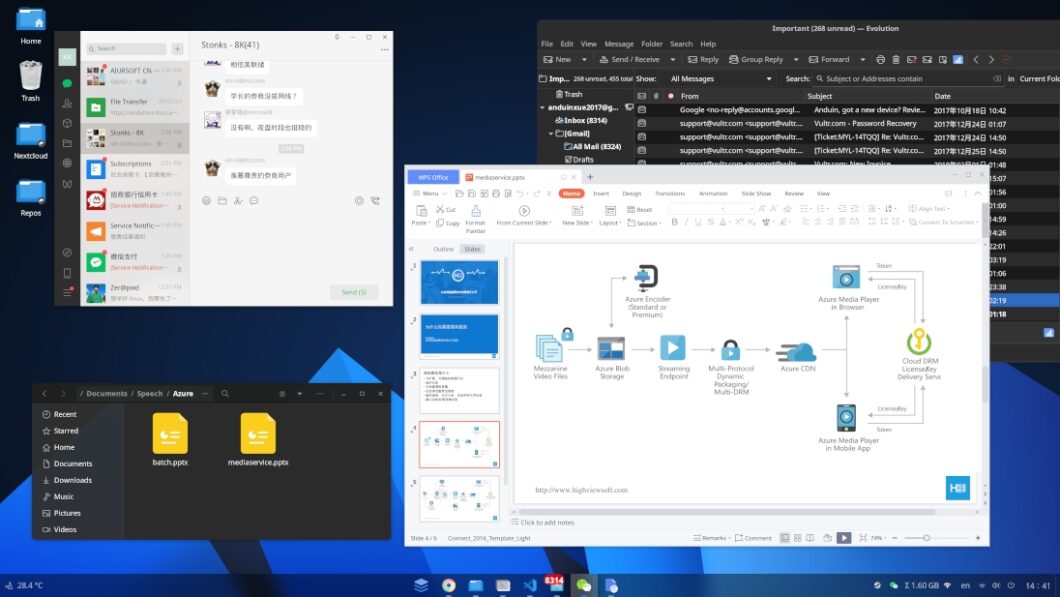The image size is (1060, 597).
Task: Click the Print icon in Evolution toolbar
Action: [x=879, y=59]
